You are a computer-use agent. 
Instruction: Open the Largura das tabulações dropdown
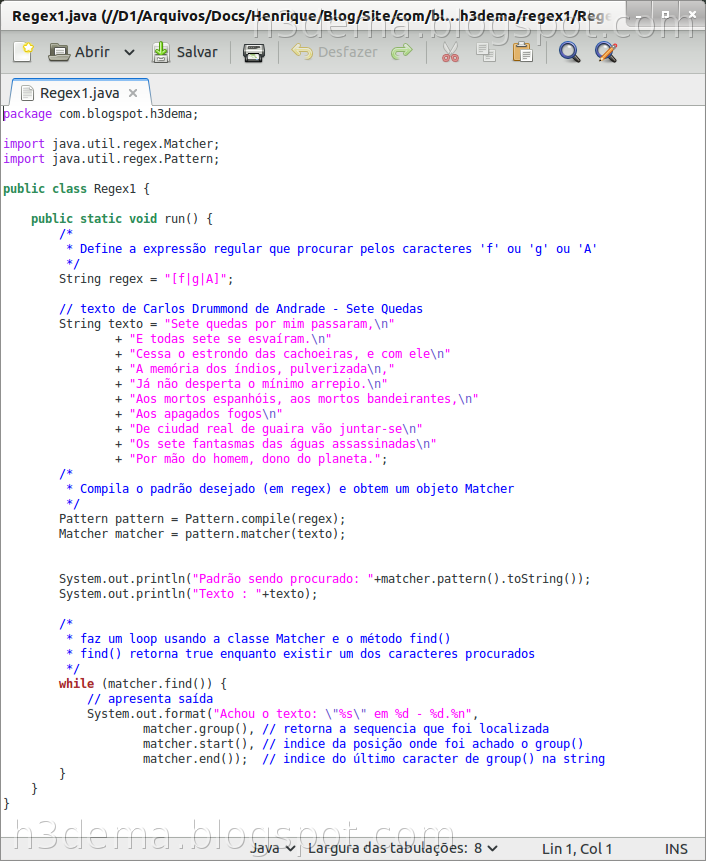click(x=403, y=848)
